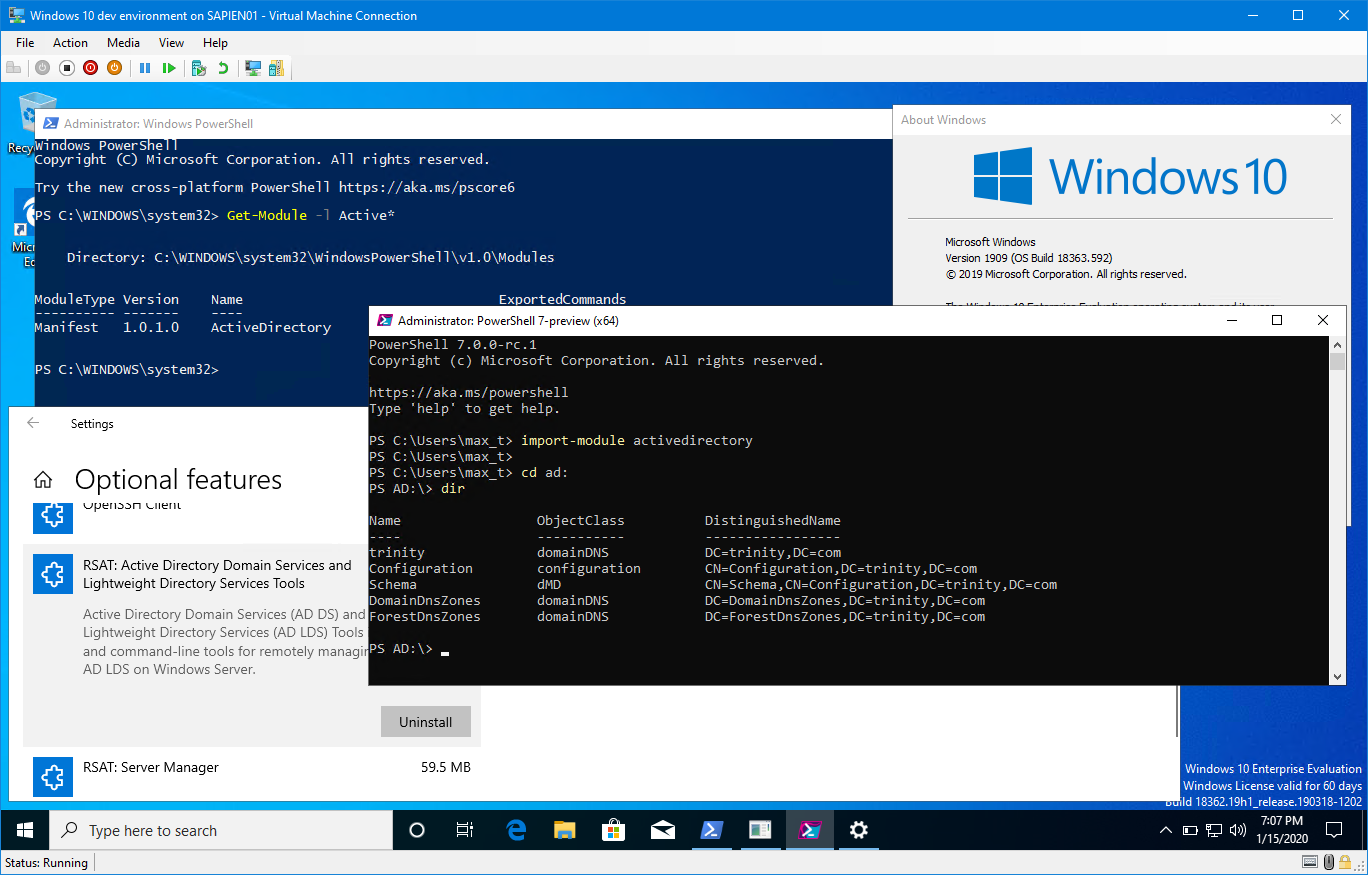Switch to Settings gear on the taskbar
Viewport: 1368px width, 875px height.
pyautogui.click(x=858, y=830)
